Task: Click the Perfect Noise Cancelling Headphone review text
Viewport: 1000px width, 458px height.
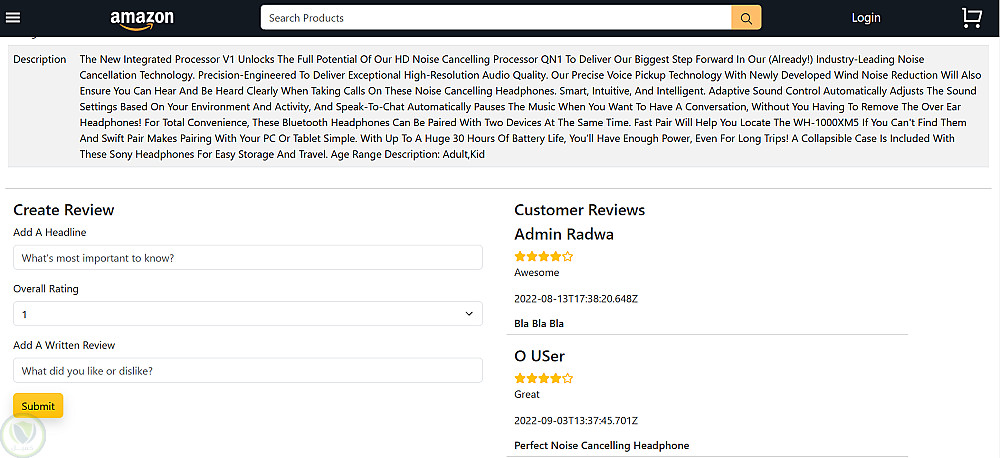Action: tap(601, 445)
